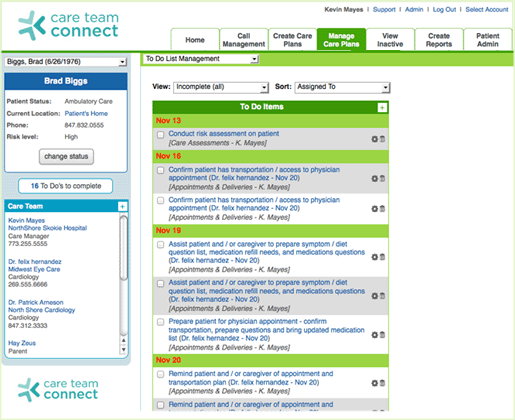
Task: Click the Care Team list scrollbar thumb
Action: point(124,248)
